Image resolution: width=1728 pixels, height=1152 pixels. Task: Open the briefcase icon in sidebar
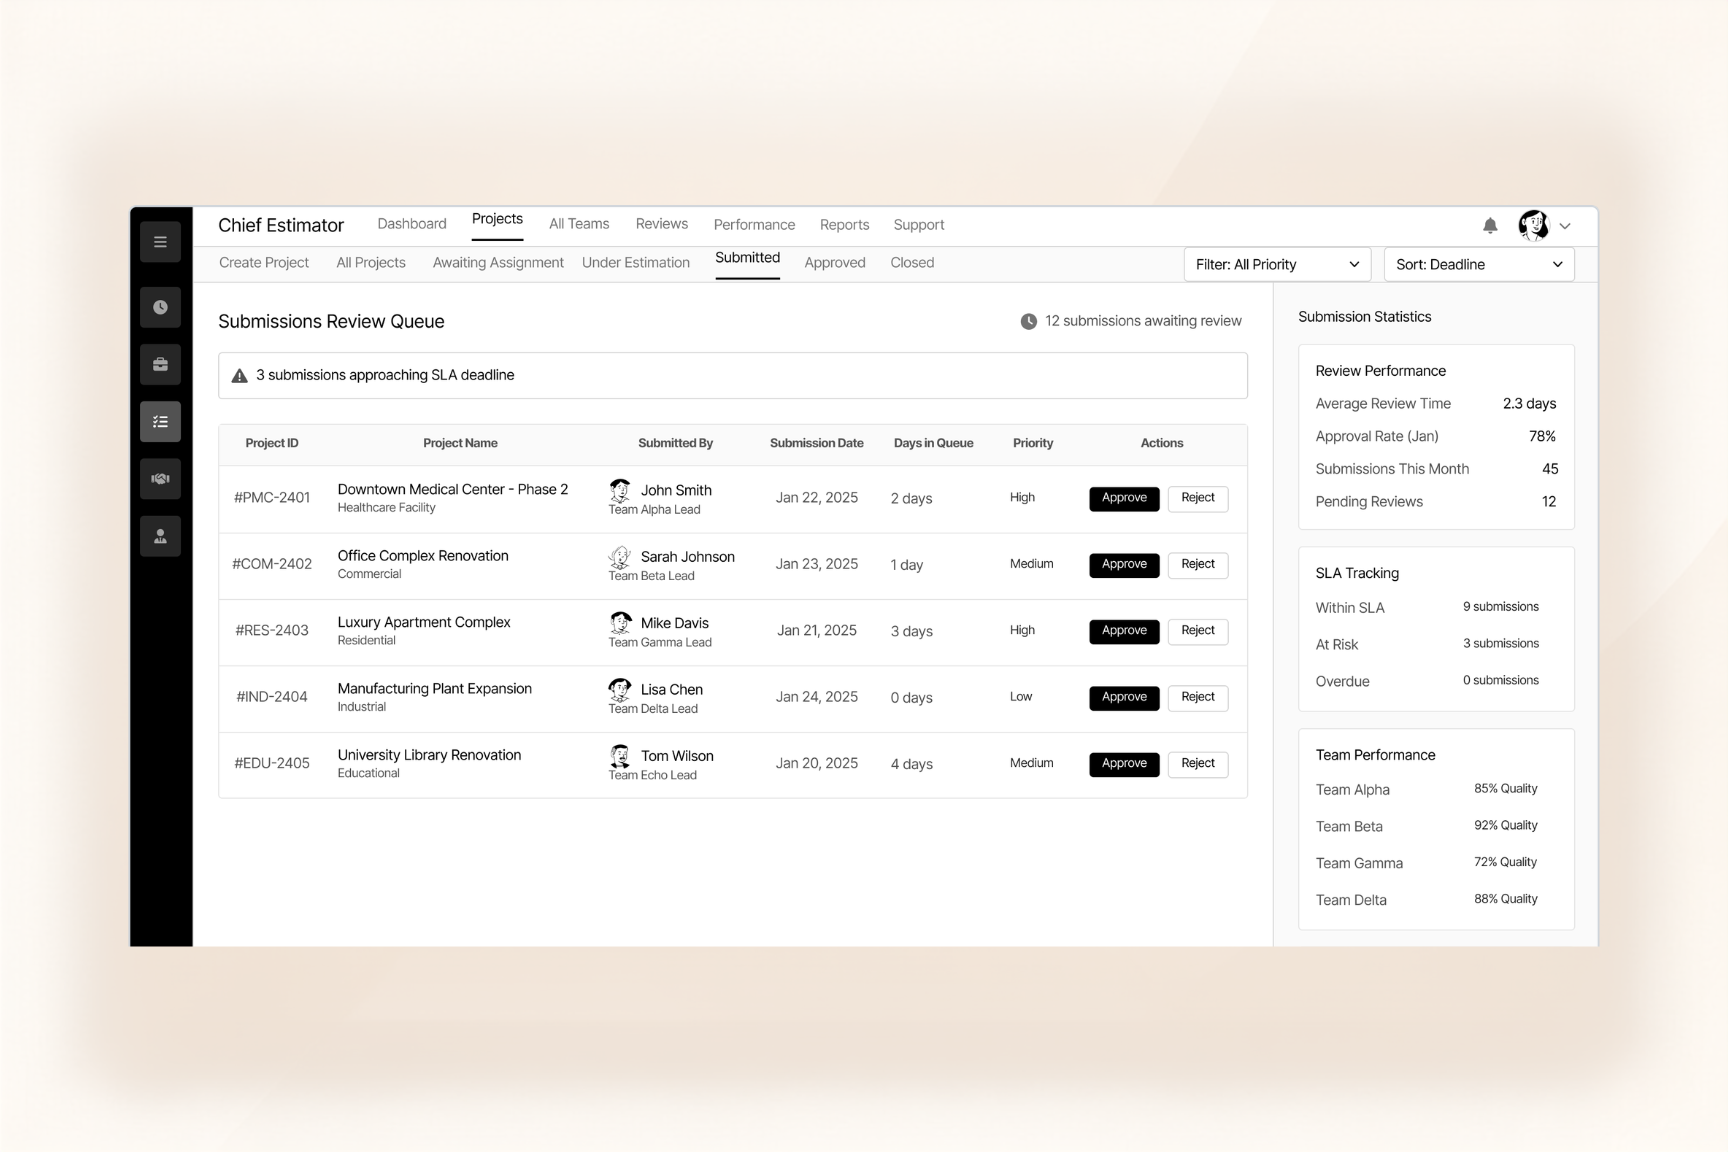pos(160,364)
